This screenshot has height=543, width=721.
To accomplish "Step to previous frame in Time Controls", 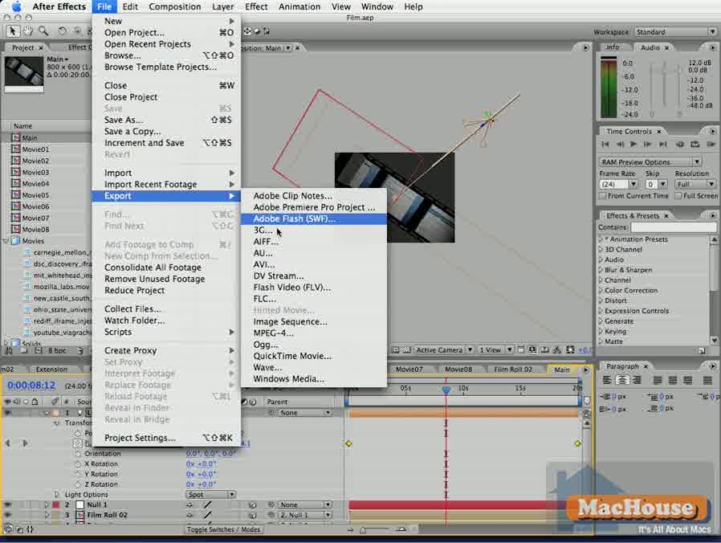I will tap(620, 144).
